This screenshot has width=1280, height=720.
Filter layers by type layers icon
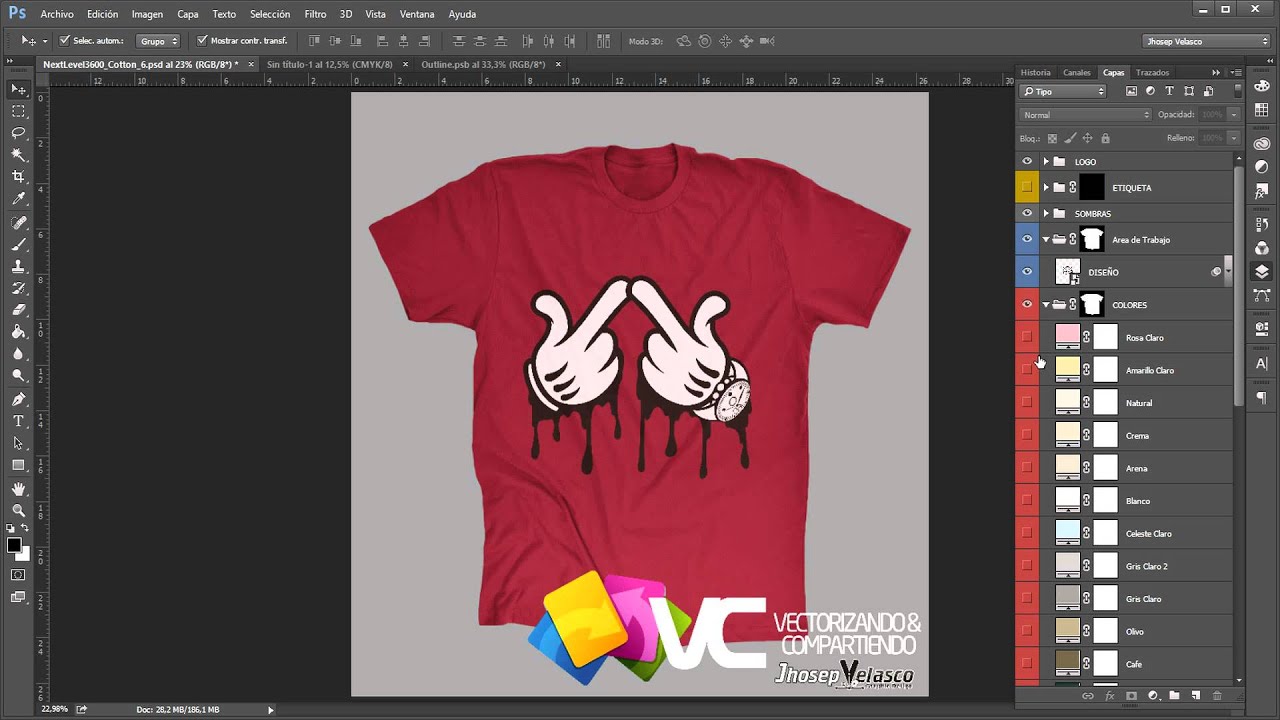[1169, 91]
